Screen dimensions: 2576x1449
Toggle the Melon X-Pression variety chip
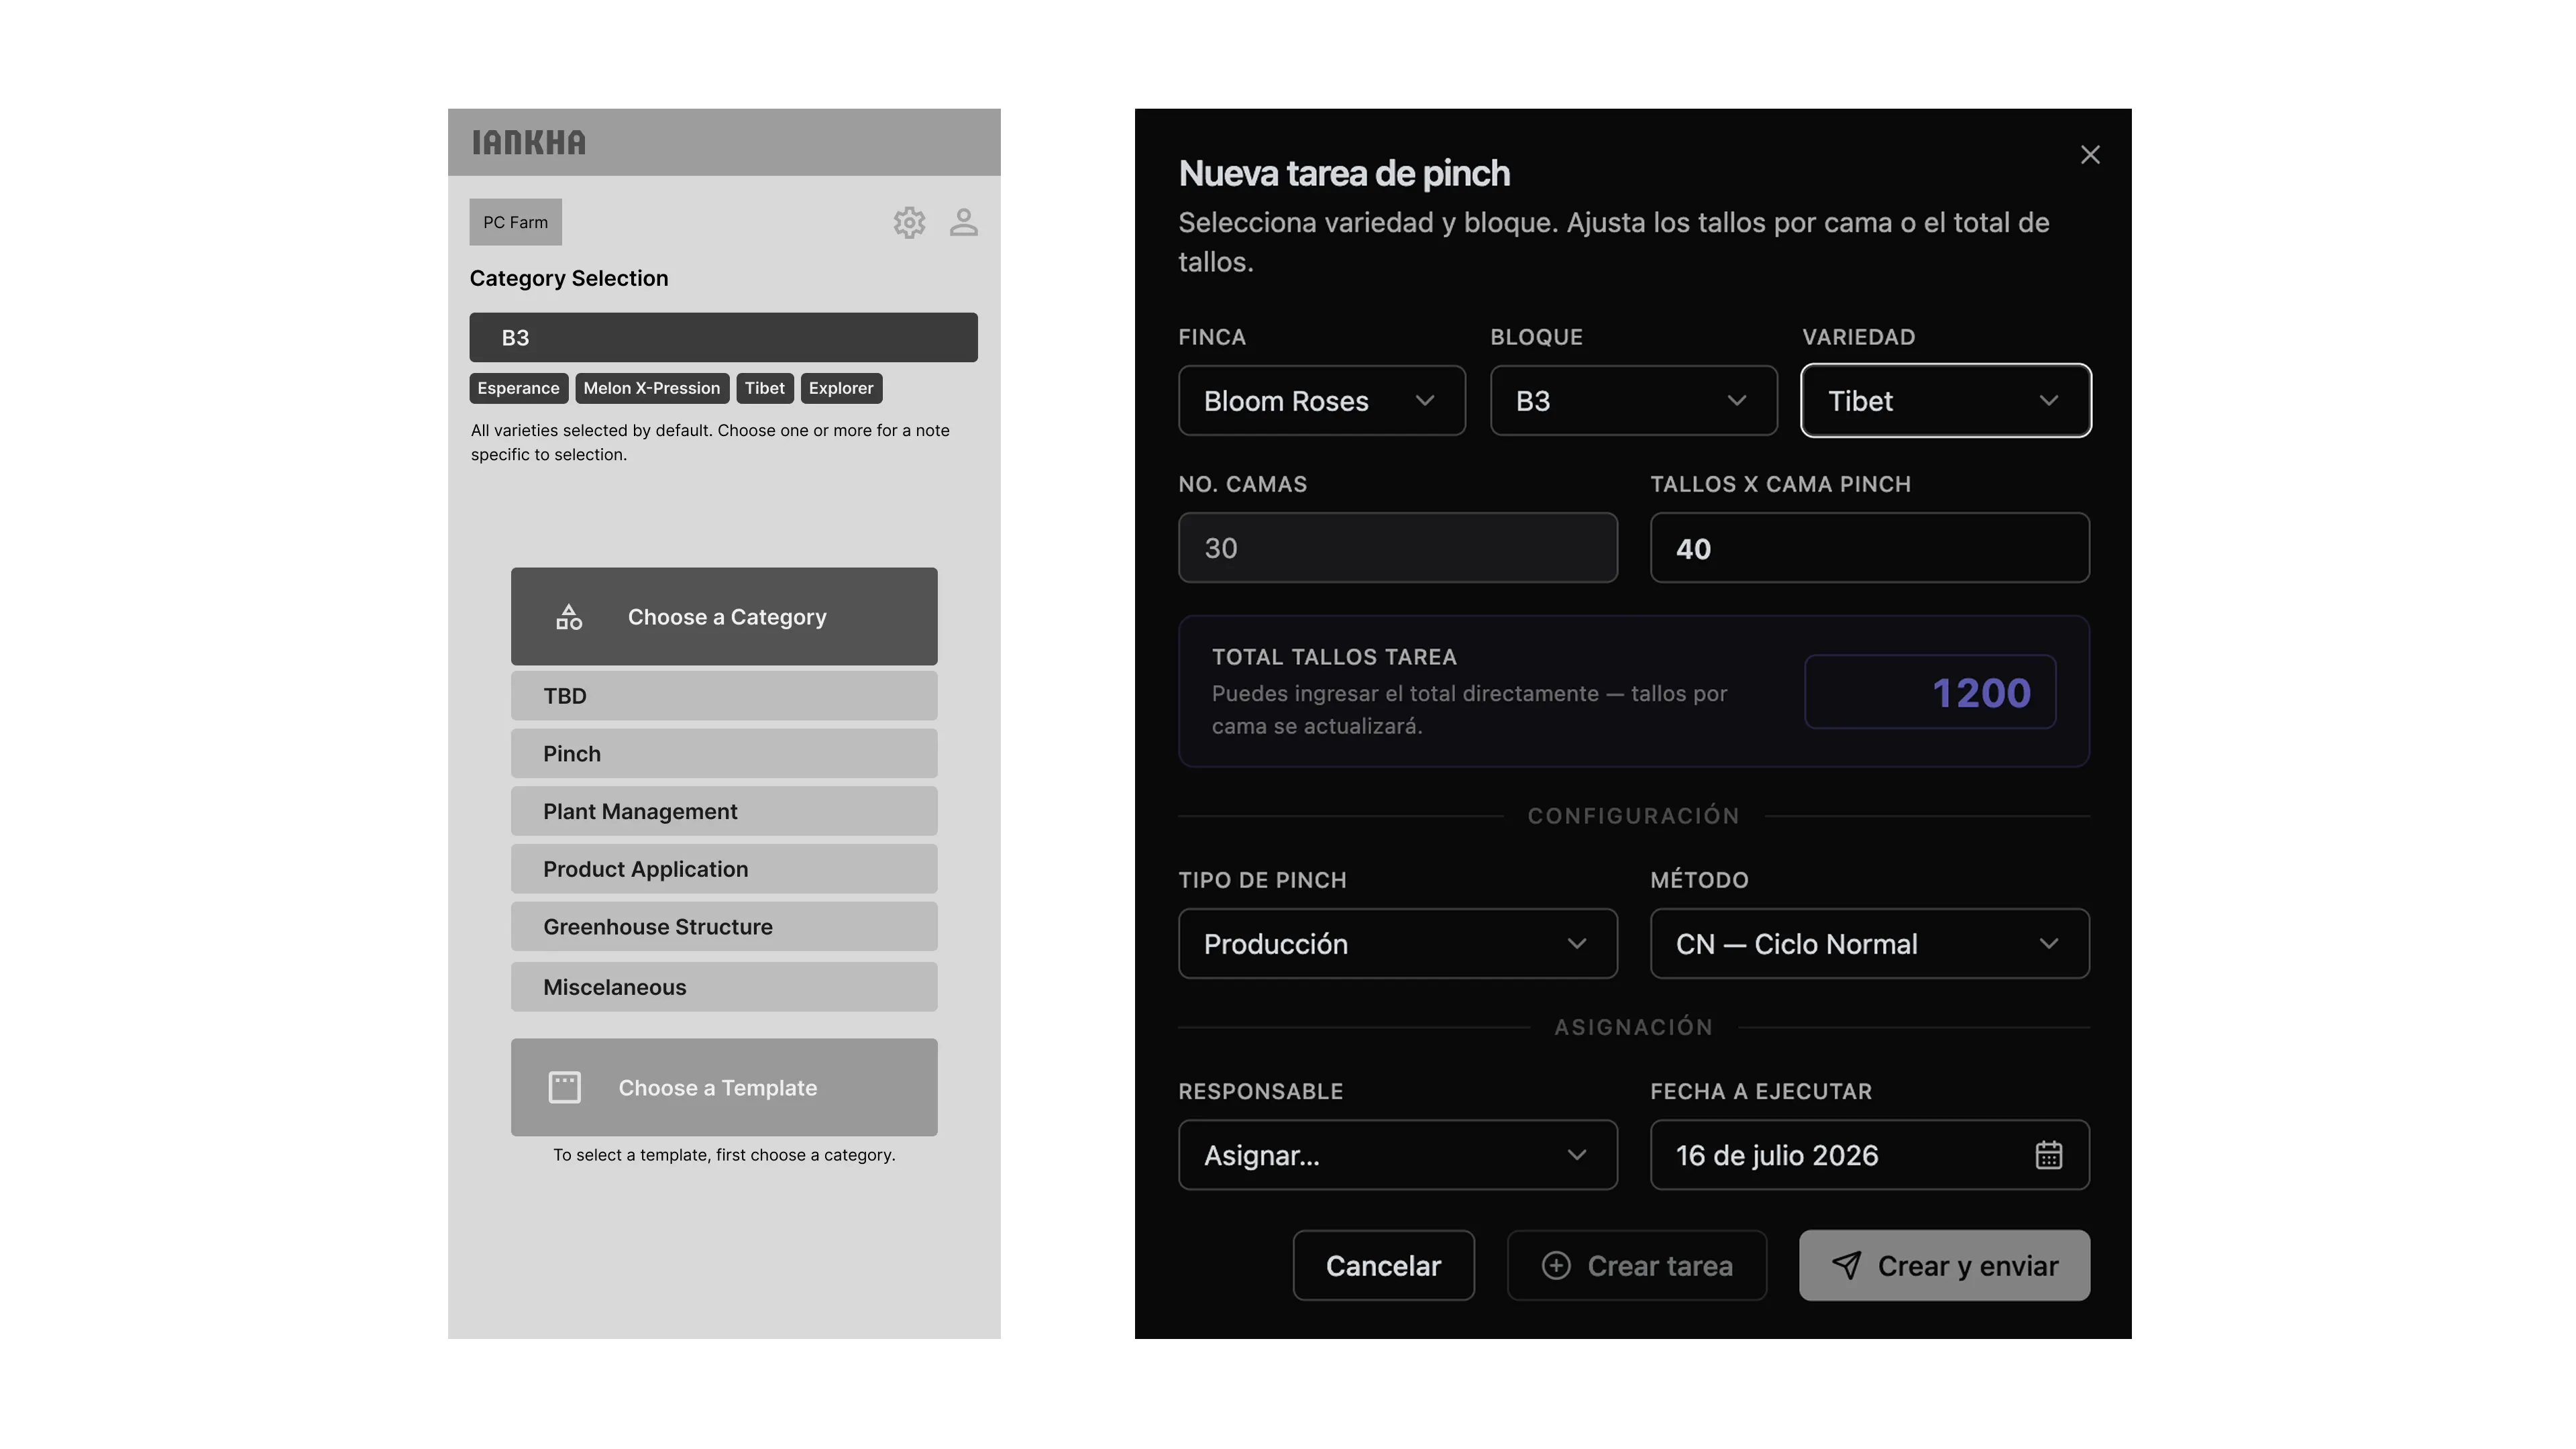(652, 388)
